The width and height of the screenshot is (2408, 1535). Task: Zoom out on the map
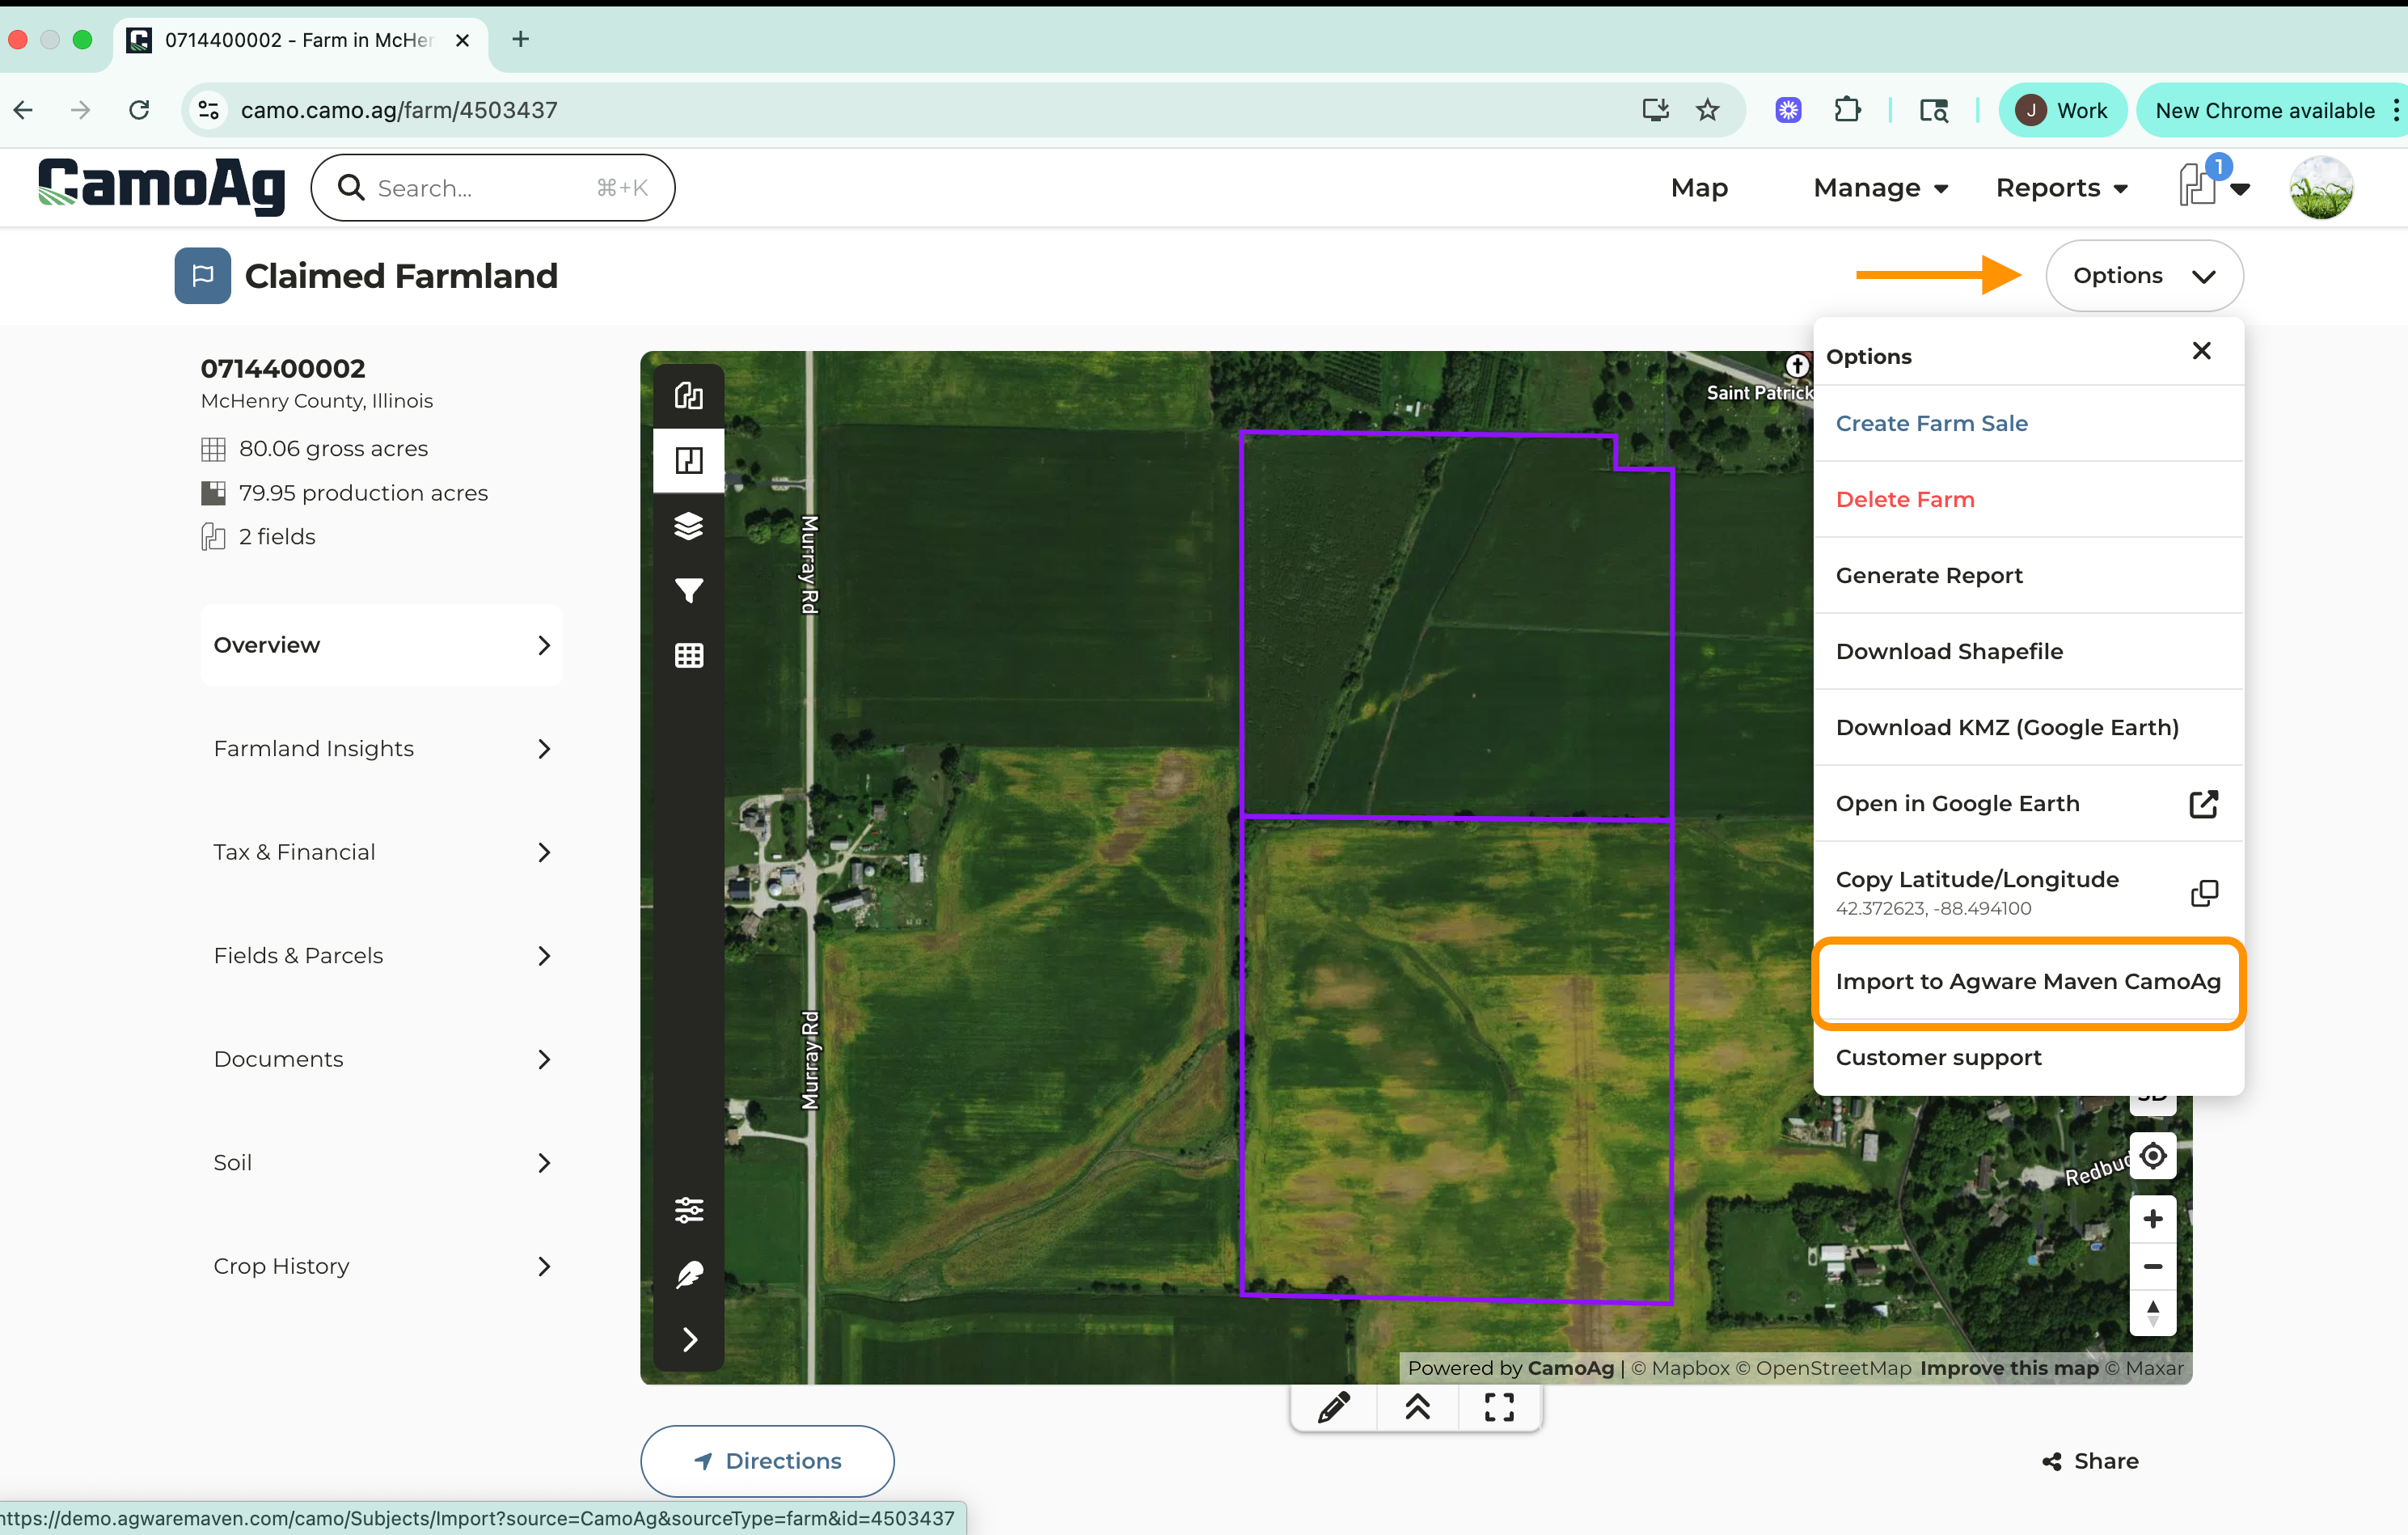2153,1266
